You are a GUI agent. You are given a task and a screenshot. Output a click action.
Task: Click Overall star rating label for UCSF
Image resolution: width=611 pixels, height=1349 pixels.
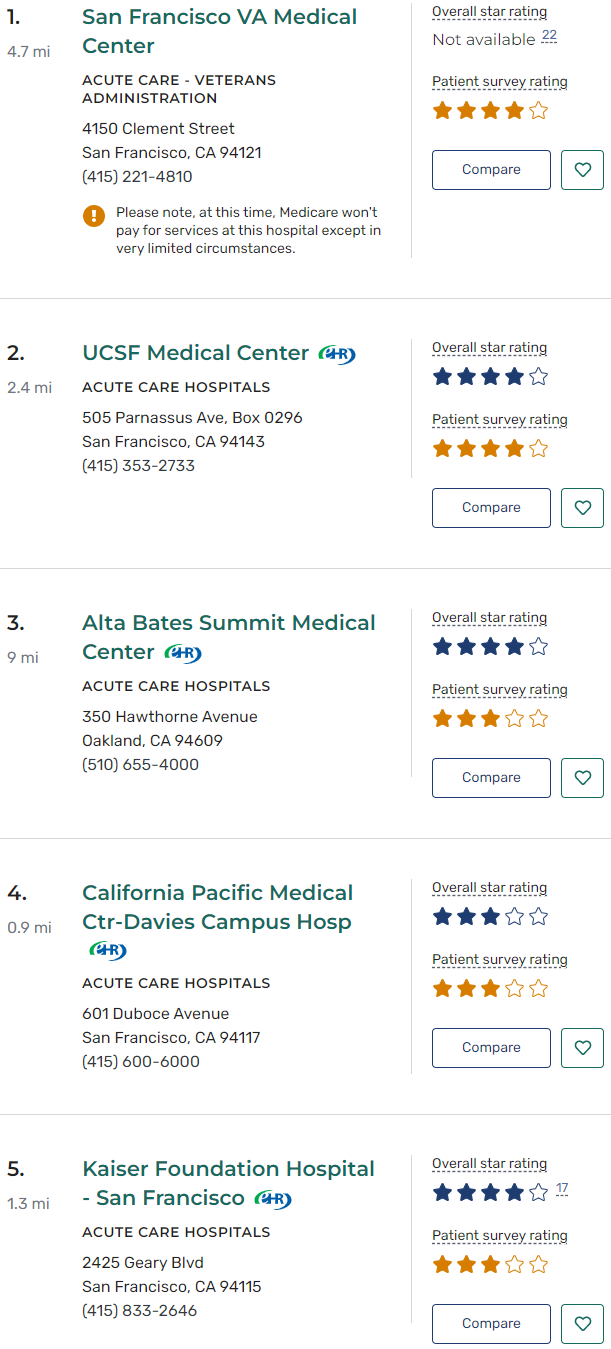[489, 348]
